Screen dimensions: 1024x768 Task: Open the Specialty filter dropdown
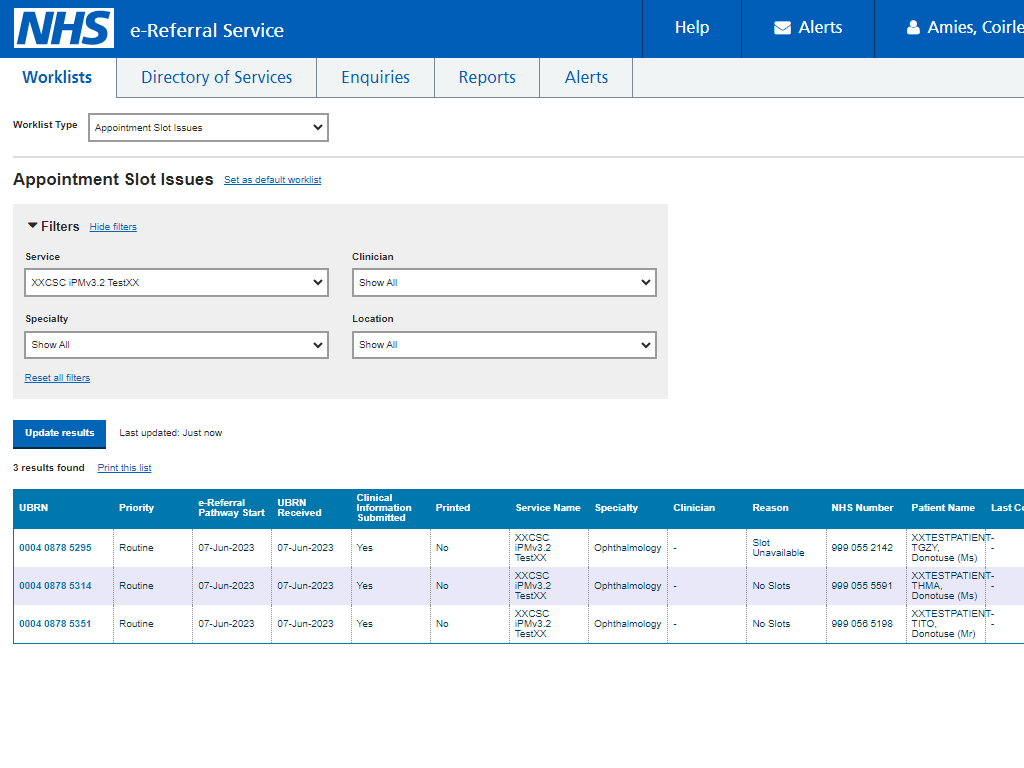tap(176, 345)
